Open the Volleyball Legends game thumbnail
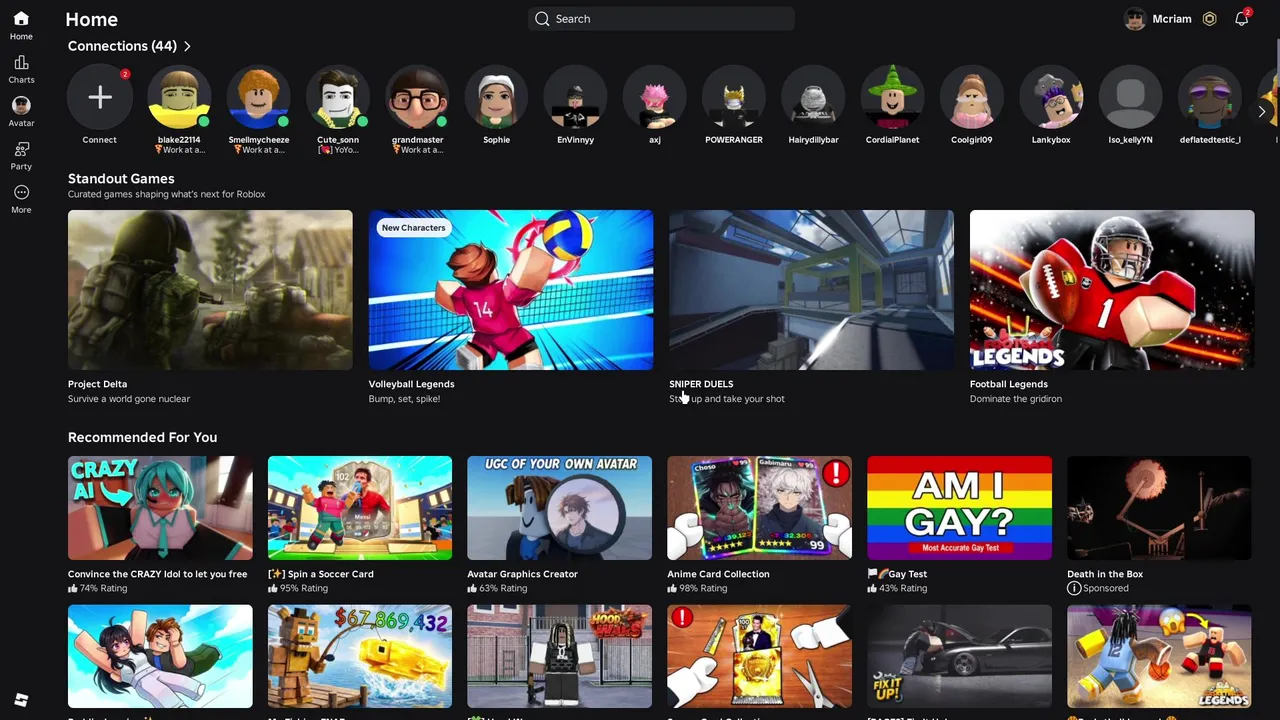 tap(511, 290)
